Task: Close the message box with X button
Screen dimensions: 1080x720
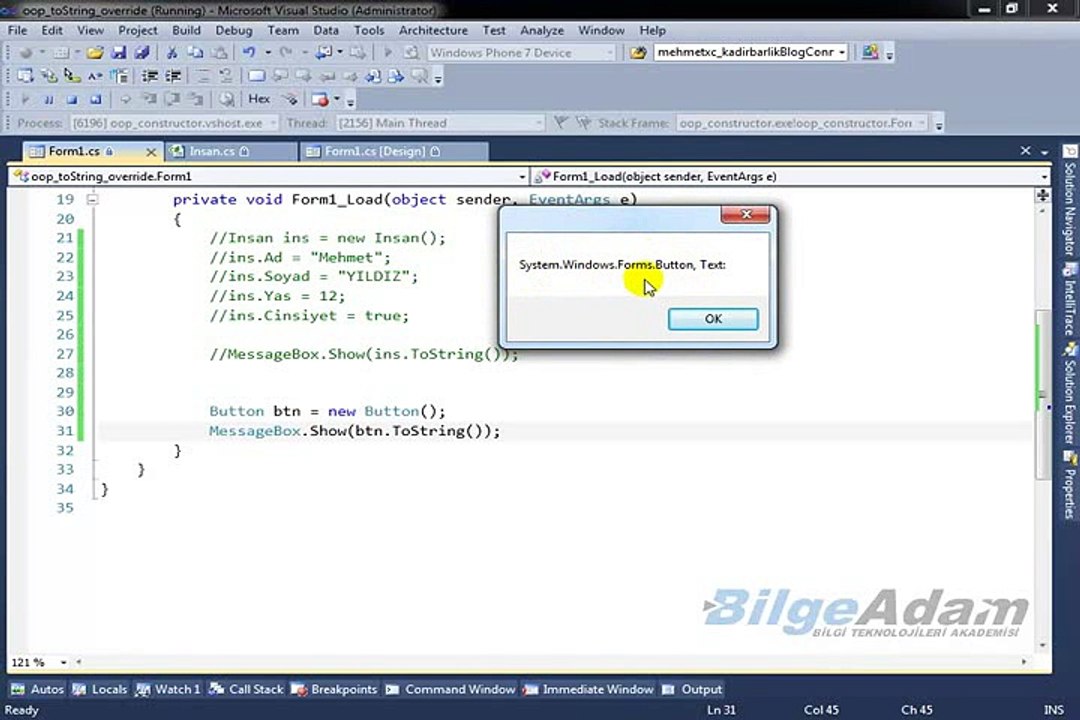Action: [x=745, y=214]
